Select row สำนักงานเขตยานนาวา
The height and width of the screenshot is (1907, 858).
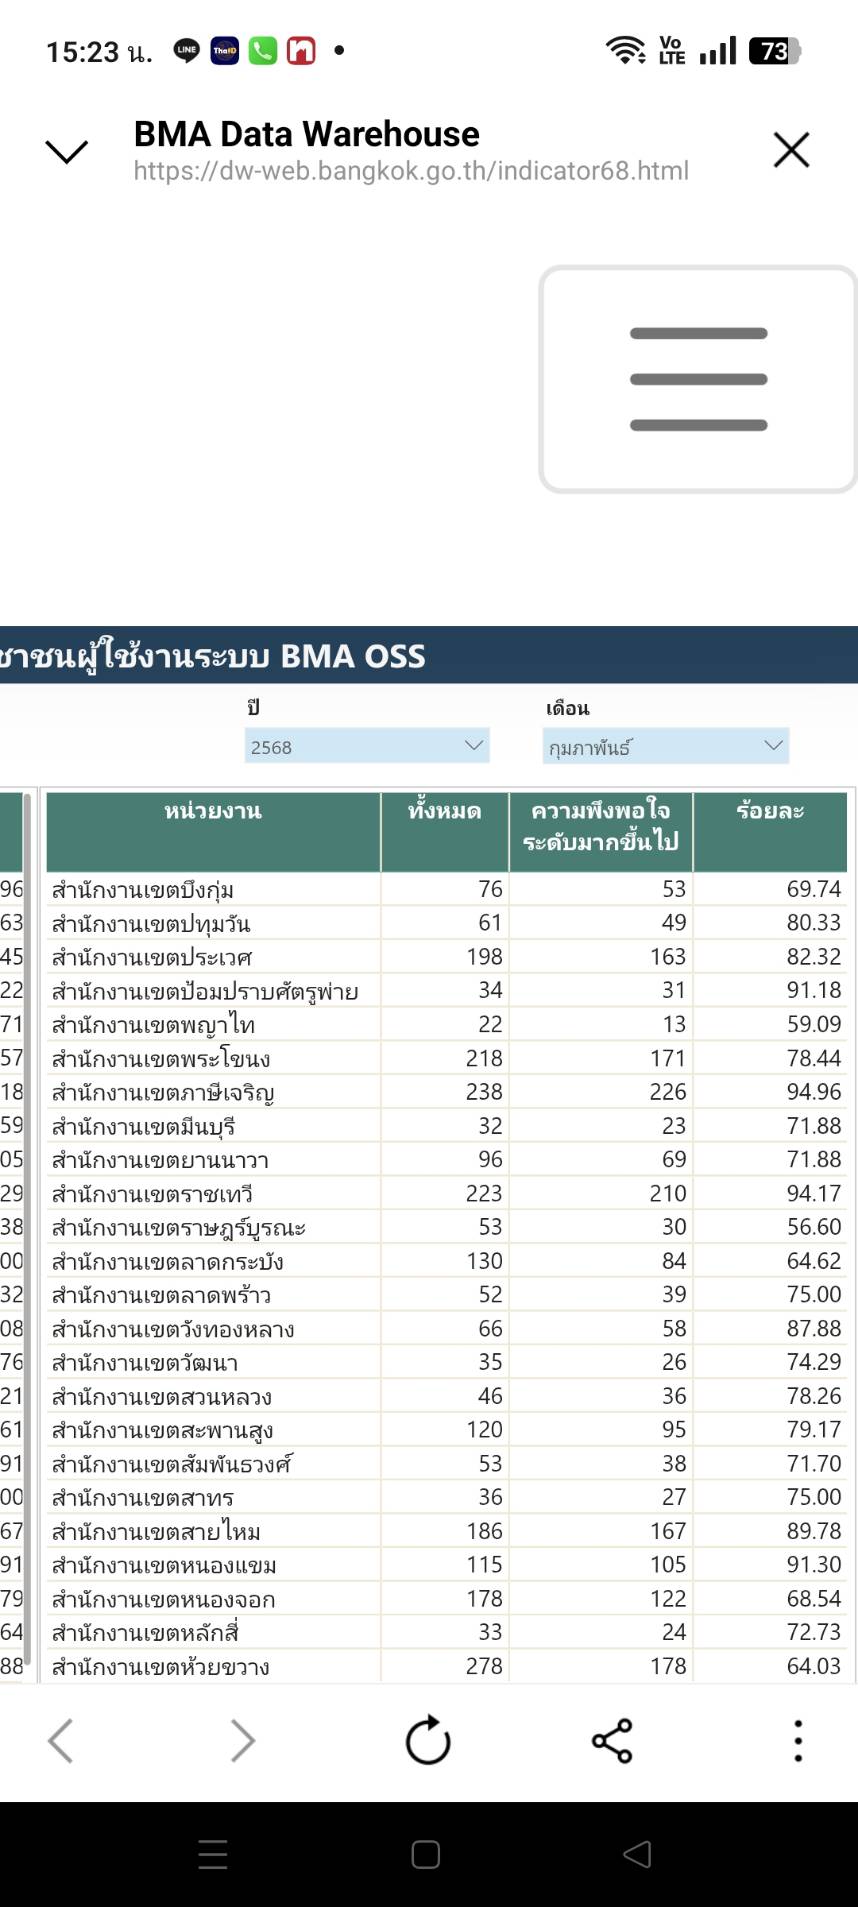click(446, 1159)
